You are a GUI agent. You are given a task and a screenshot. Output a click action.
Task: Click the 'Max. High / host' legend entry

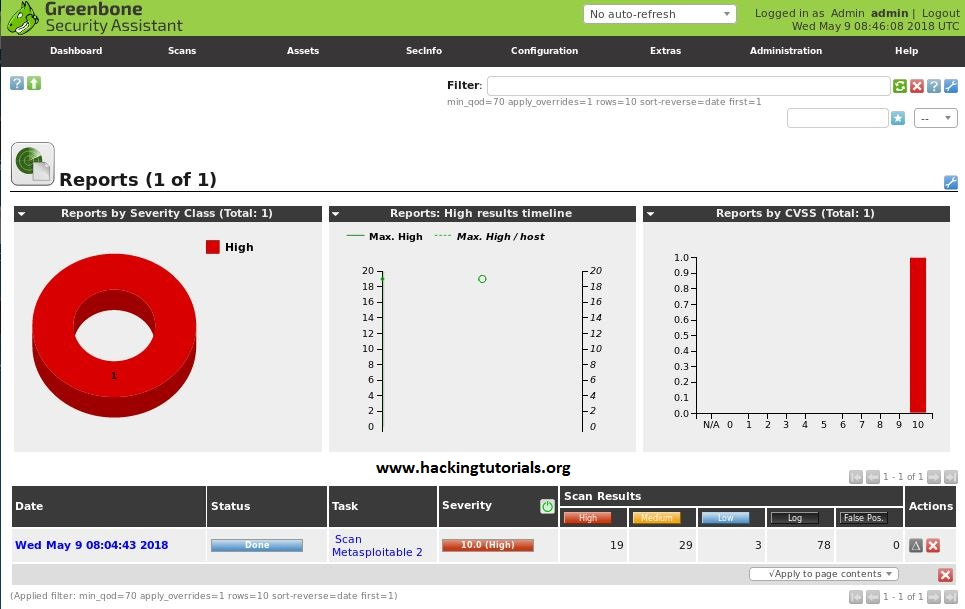(x=490, y=237)
